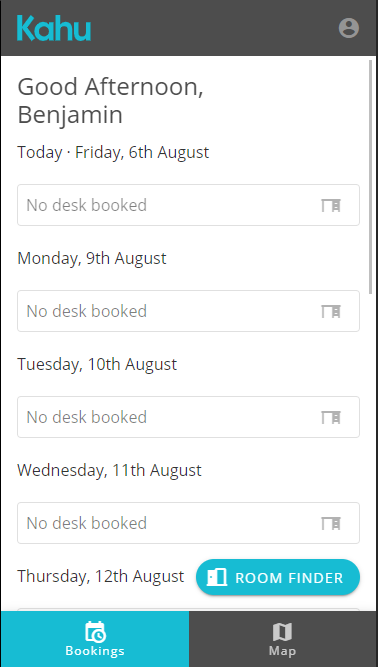Open the user account profile icon
This screenshot has width=378, height=667.
pyautogui.click(x=349, y=28)
